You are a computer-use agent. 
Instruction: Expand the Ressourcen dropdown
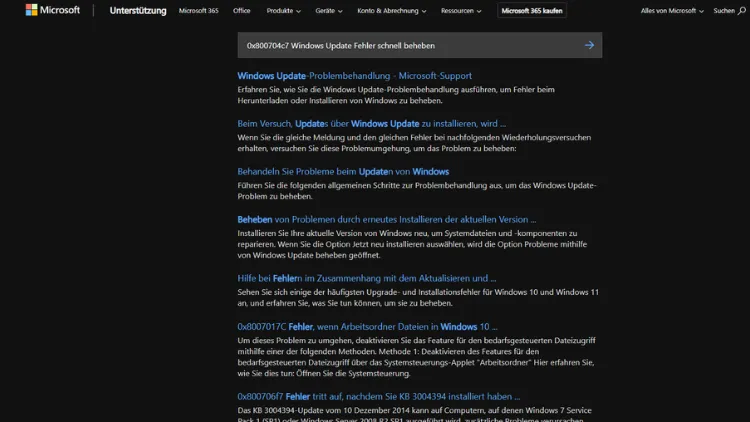pyautogui.click(x=461, y=11)
